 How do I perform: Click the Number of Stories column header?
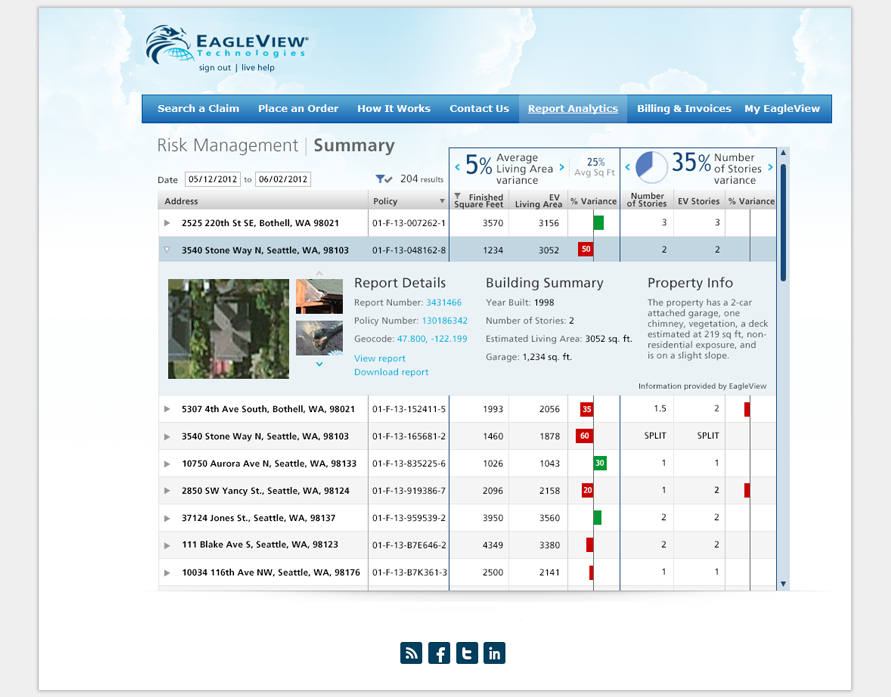click(647, 201)
